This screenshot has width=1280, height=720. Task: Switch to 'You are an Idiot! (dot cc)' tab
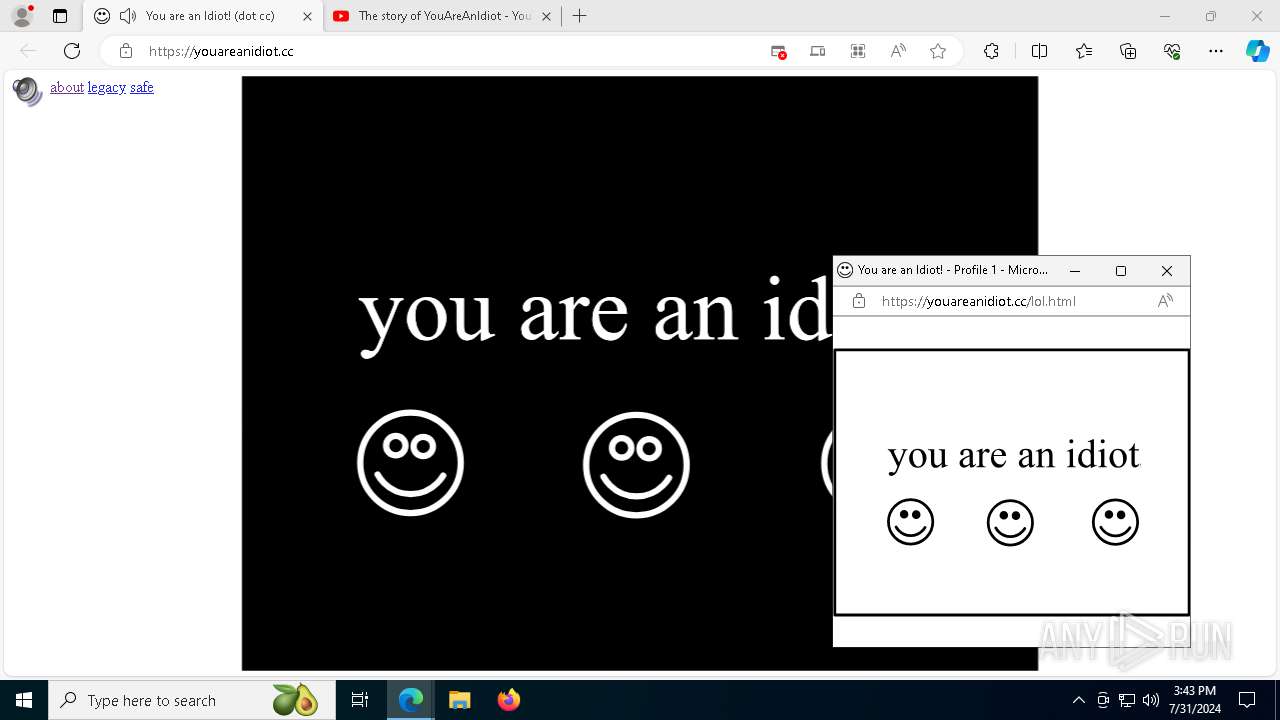(x=203, y=16)
